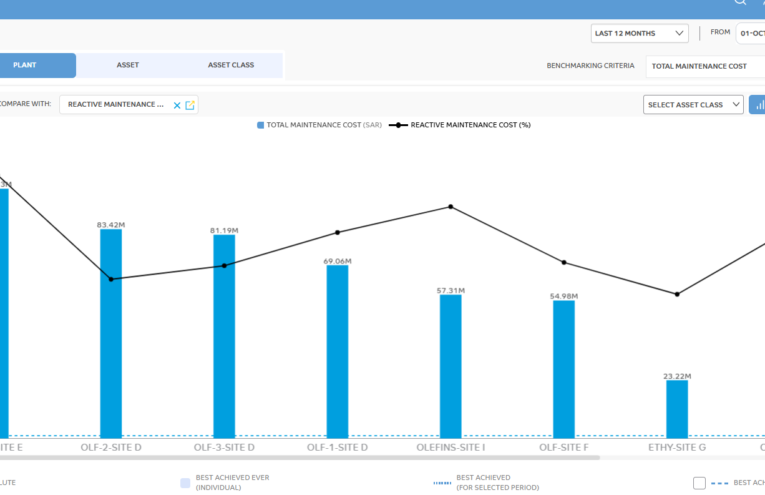This screenshot has width=765, height=495.
Task: Click the search icon in header
Action: pyautogui.click(x=740, y=1)
